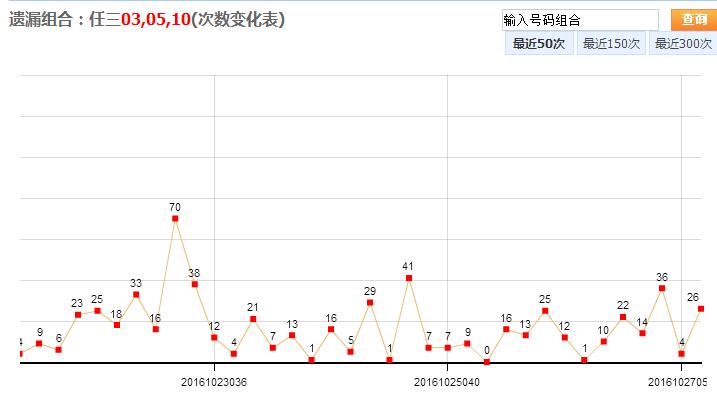The height and width of the screenshot is (397, 717).
Task: Click the red 03,05,10 combination title text
Action: pyautogui.click(x=155, y=19)
